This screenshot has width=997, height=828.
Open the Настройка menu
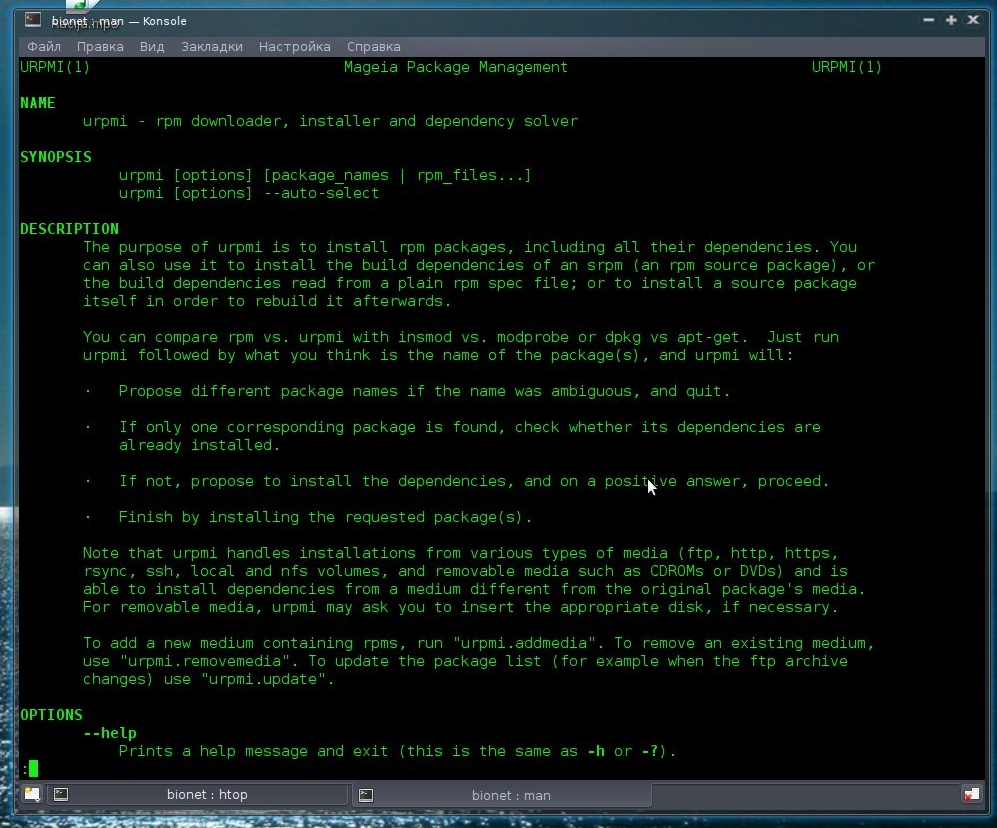tap(294, 46)
